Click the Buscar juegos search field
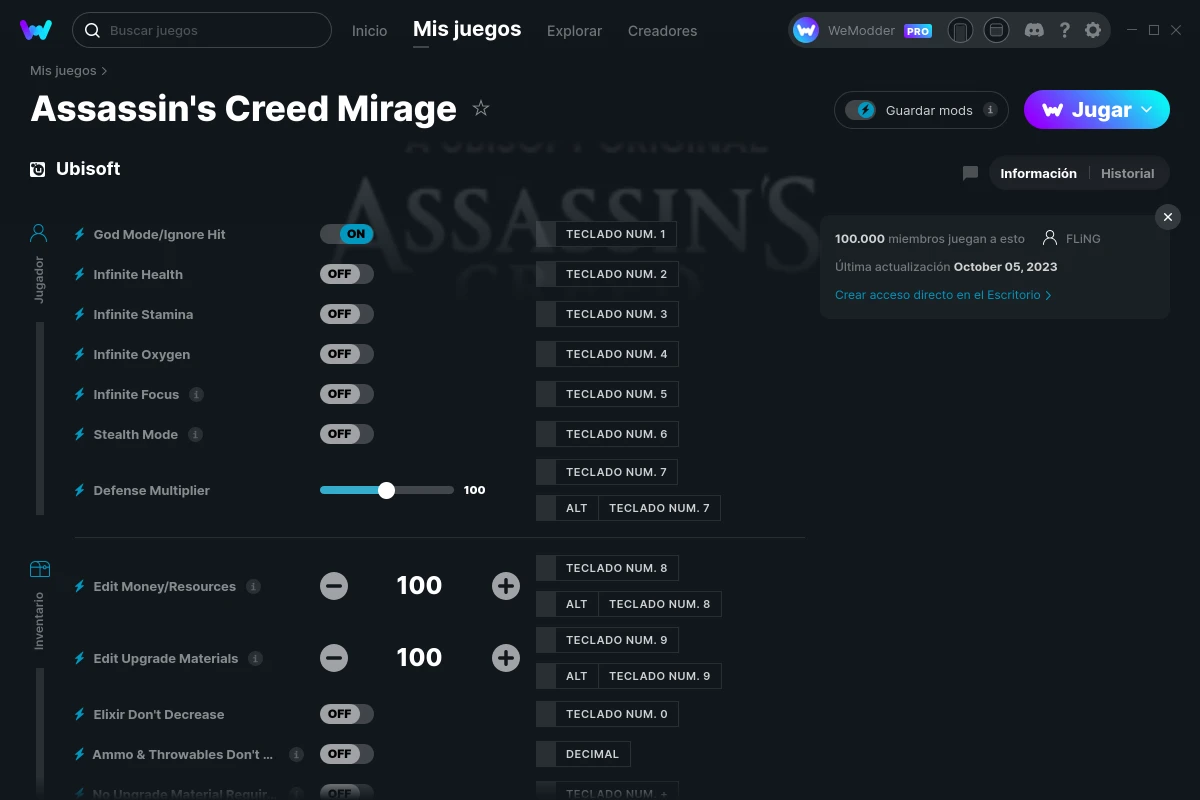The height and width of the screenshot is (800, 1200). [x=202, y=31]
